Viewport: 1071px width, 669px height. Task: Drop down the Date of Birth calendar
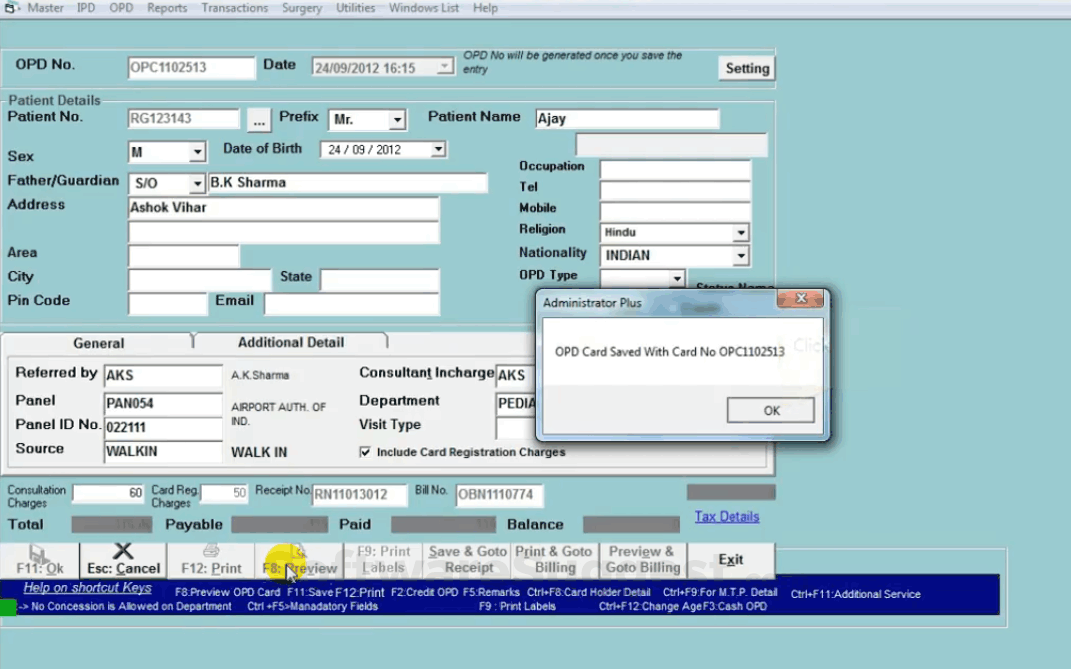tap(436, 148)
